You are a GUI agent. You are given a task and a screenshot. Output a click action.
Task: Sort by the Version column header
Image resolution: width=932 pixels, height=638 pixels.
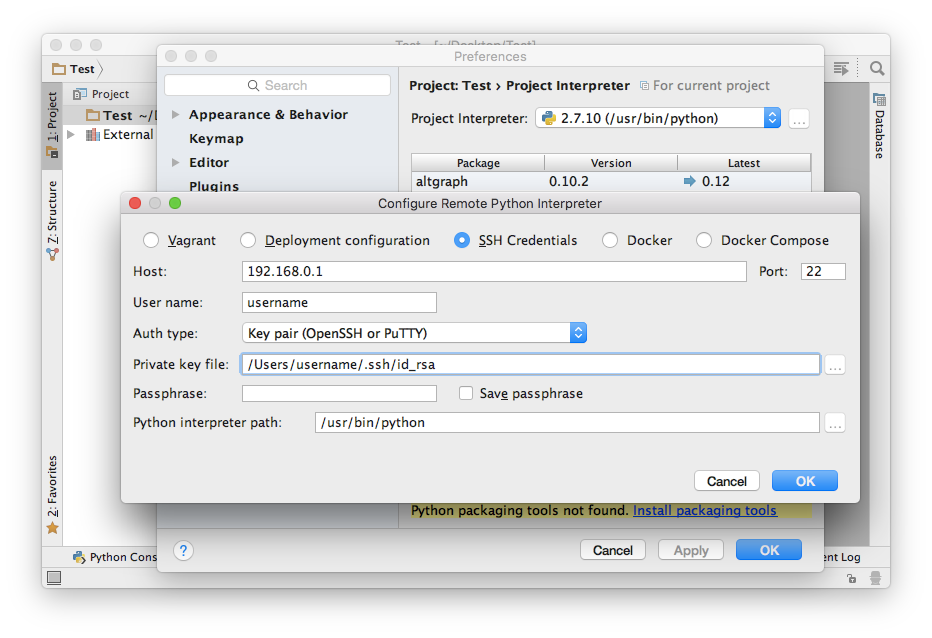click(x=611, y=163)
